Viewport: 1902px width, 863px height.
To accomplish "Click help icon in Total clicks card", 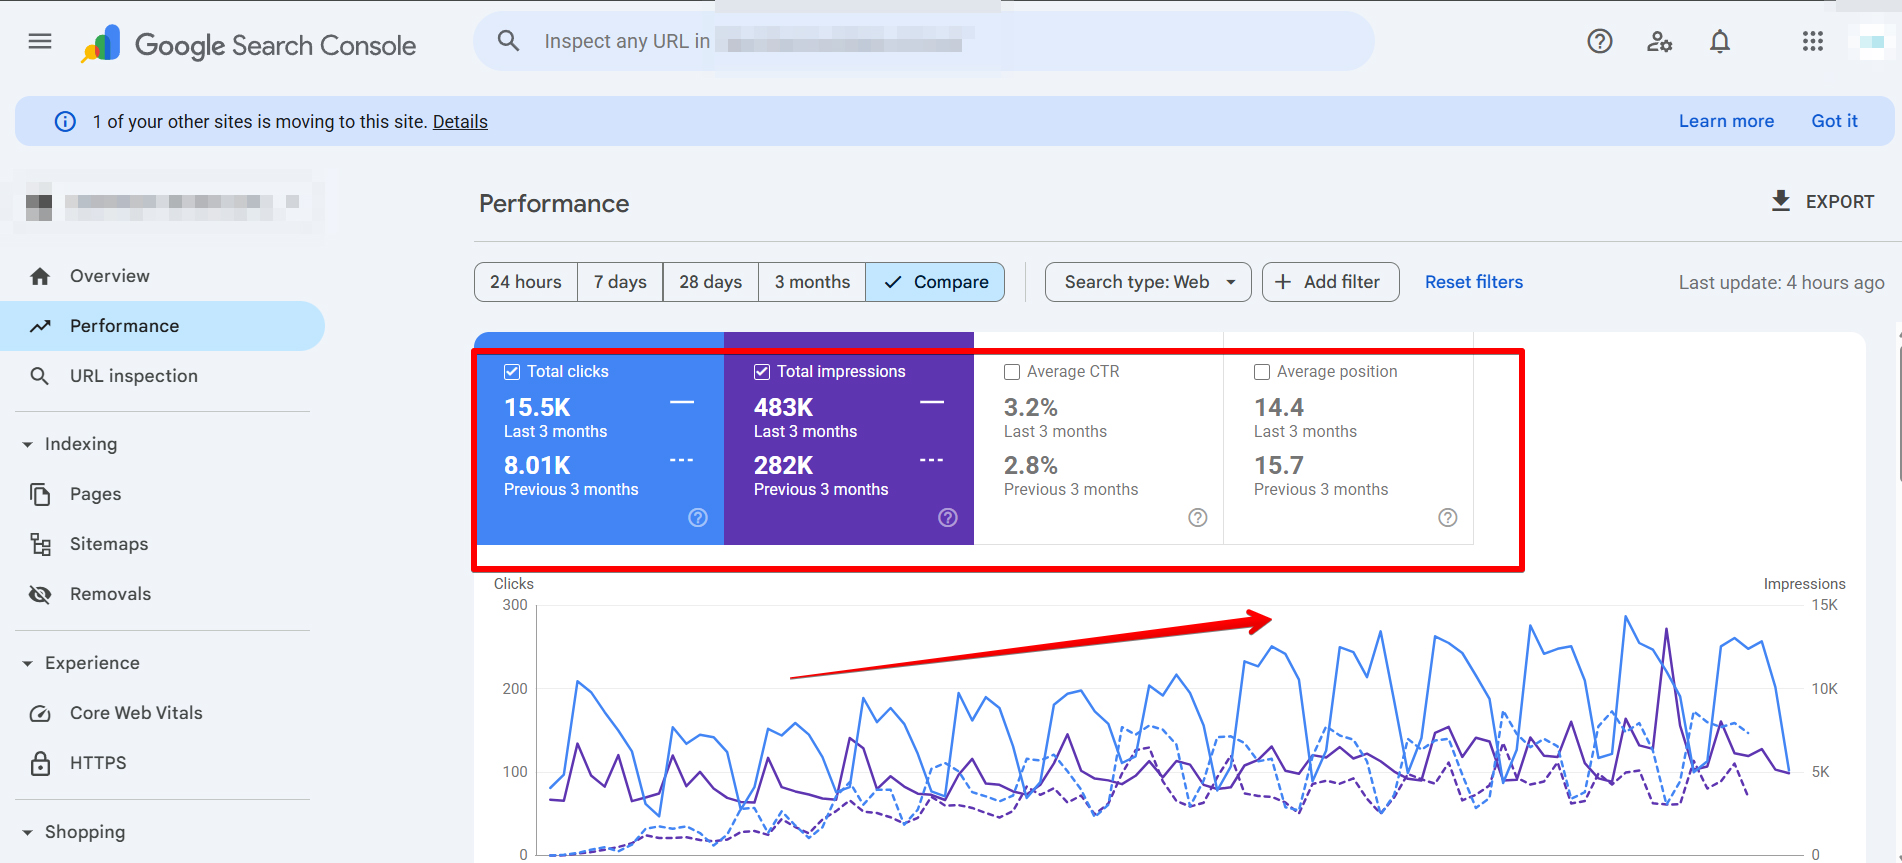I will pyautogui.click(x=698, y=517).
